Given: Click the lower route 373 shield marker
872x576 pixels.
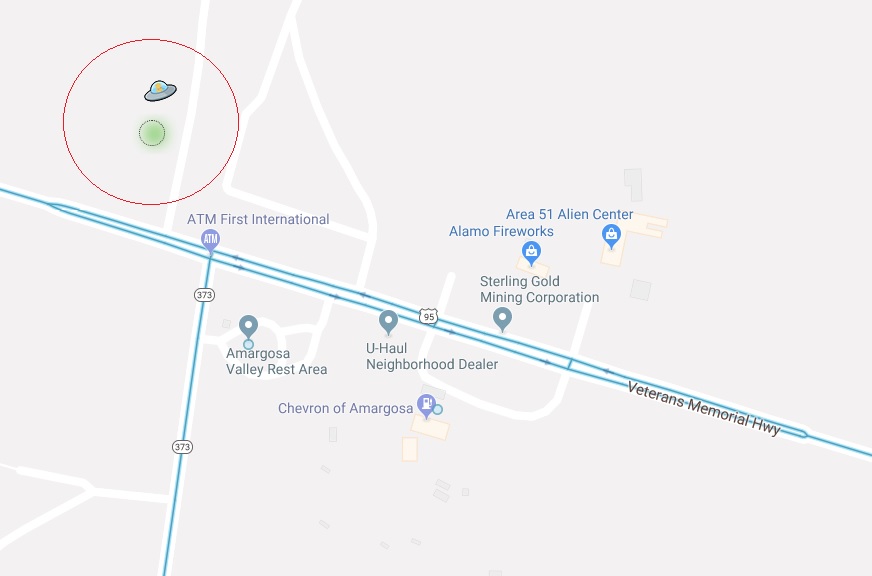Looking at the screenshot, I should 182,447.
